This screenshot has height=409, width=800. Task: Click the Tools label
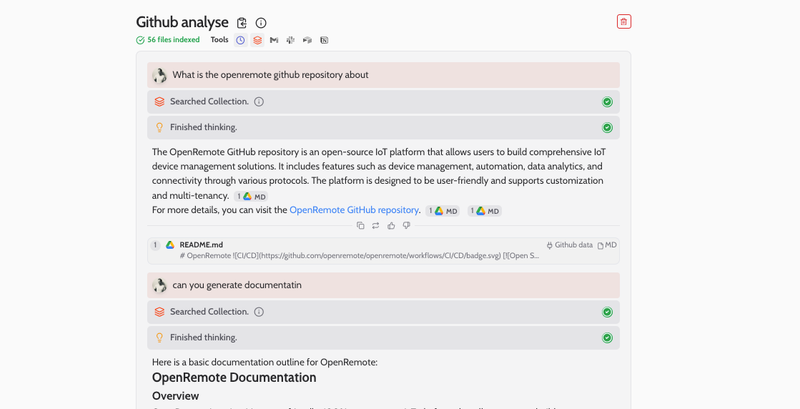[x=219, y=40]
